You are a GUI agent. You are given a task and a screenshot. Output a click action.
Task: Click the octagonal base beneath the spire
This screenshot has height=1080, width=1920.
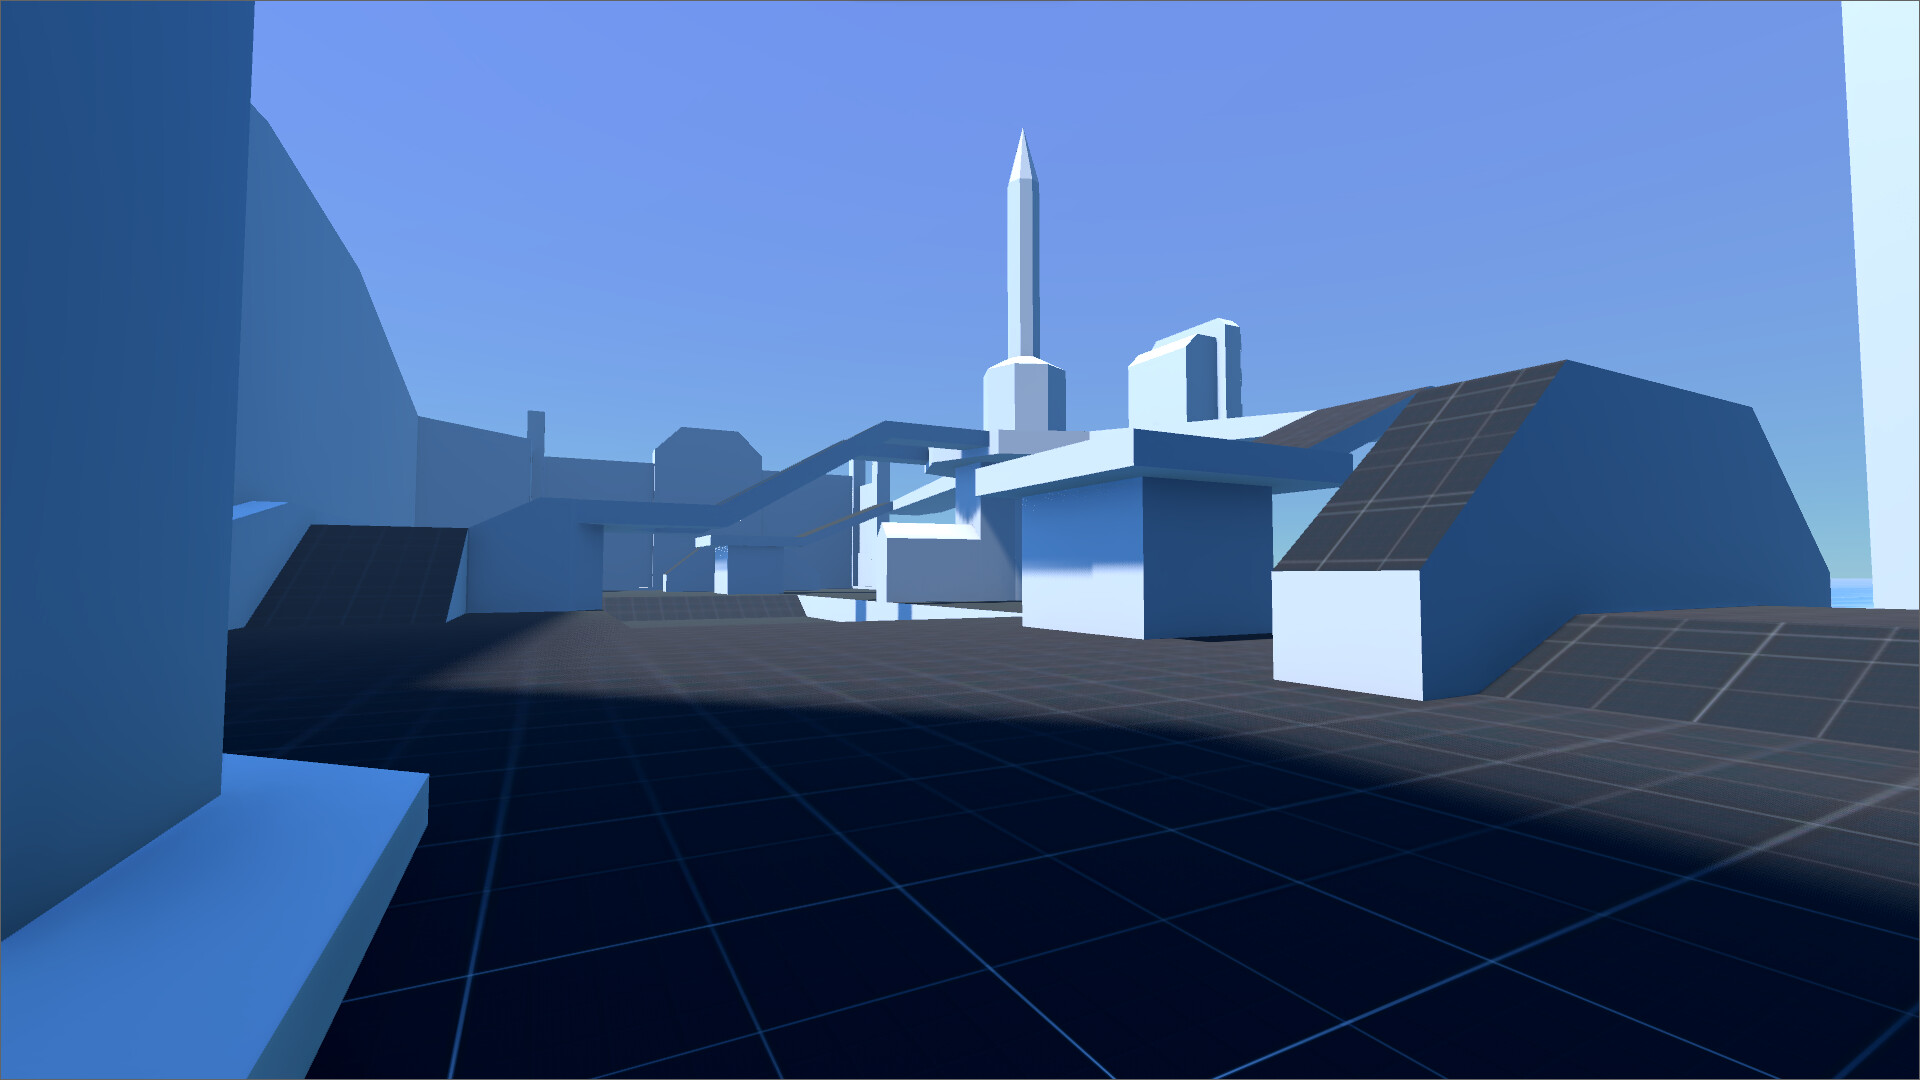point(1022,395)
